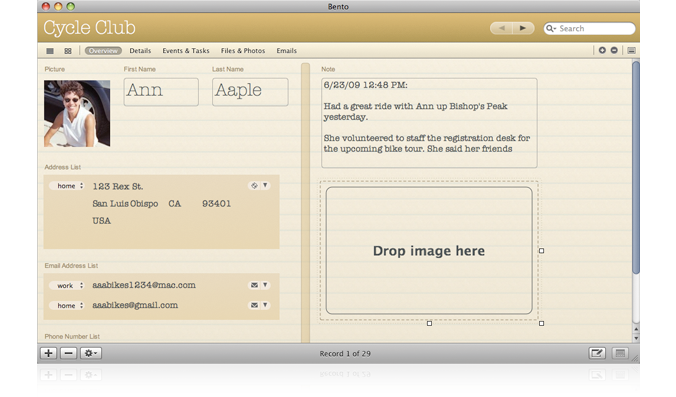Screen dimensions: 676x397
Task: Click Record 1 of 29 status text
Action: pos(345,353)
